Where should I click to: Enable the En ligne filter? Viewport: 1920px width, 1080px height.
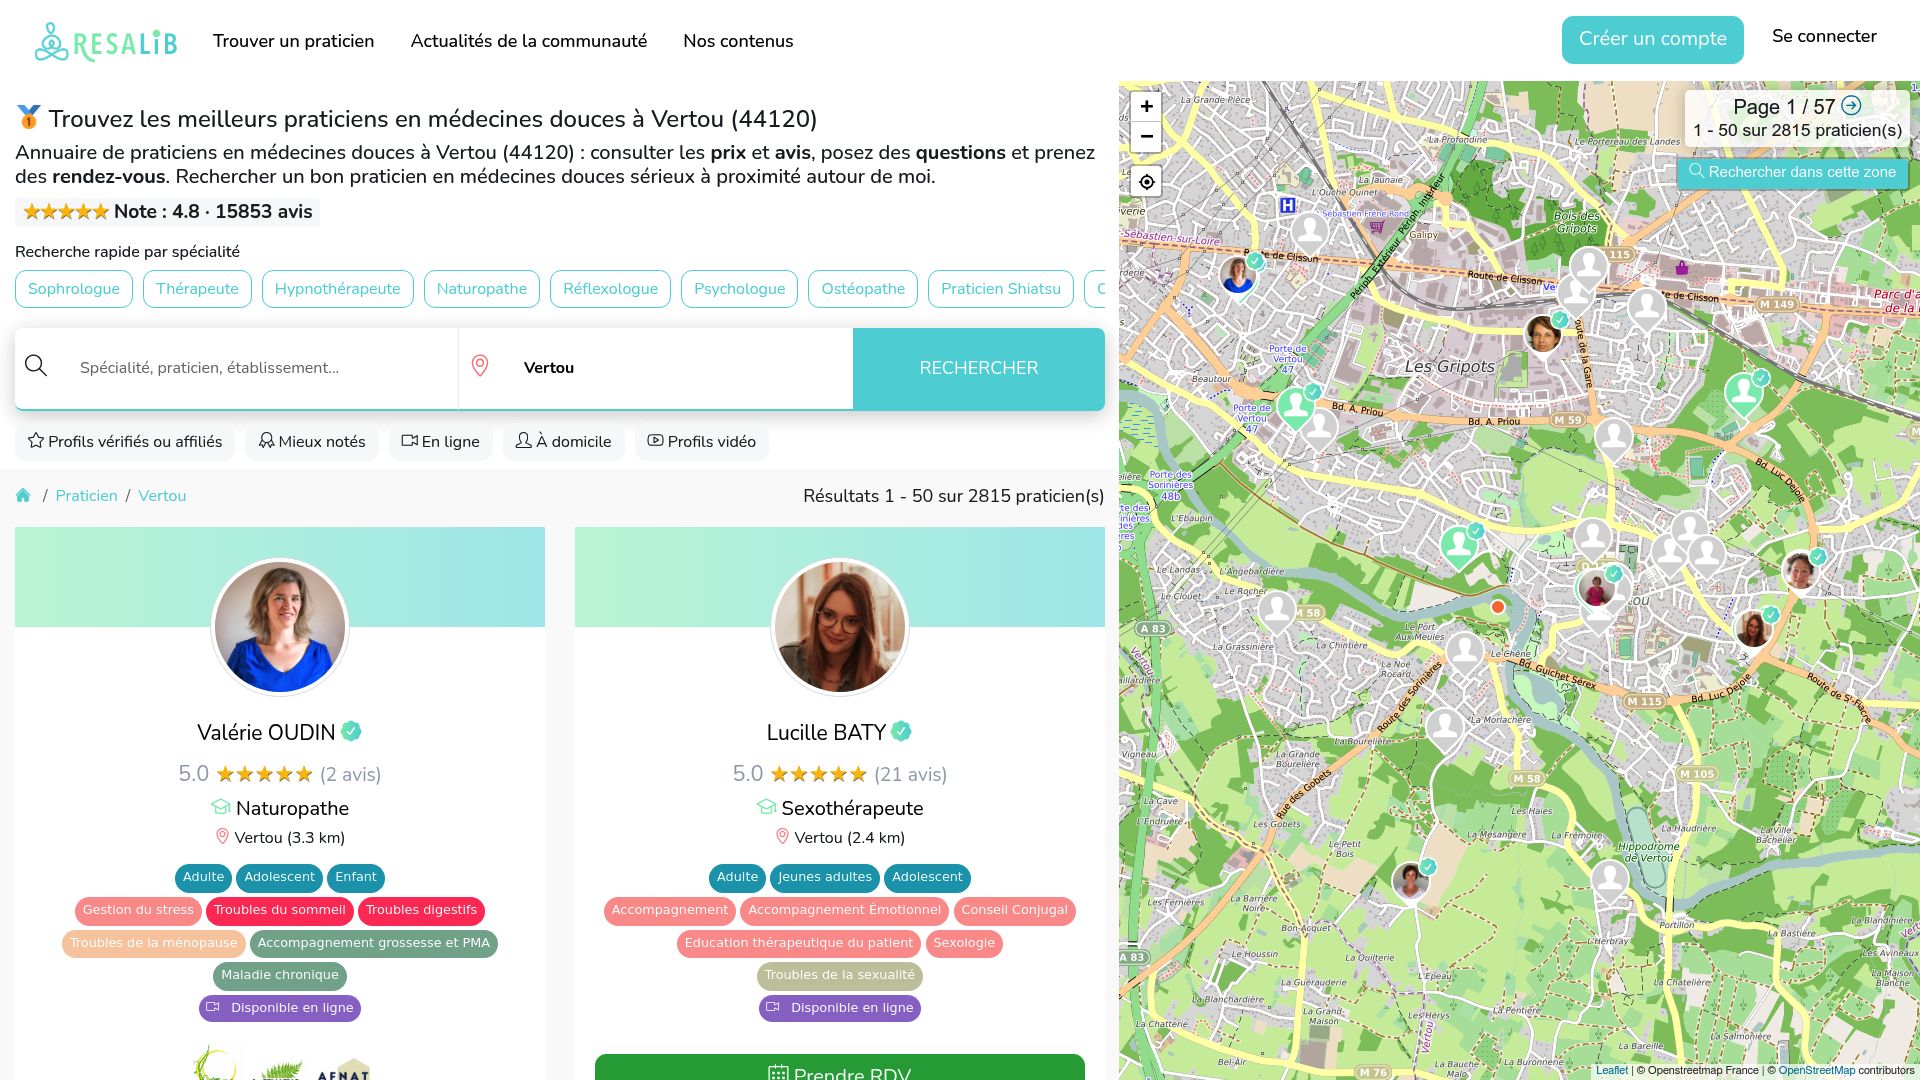click(x=440, y=441)
